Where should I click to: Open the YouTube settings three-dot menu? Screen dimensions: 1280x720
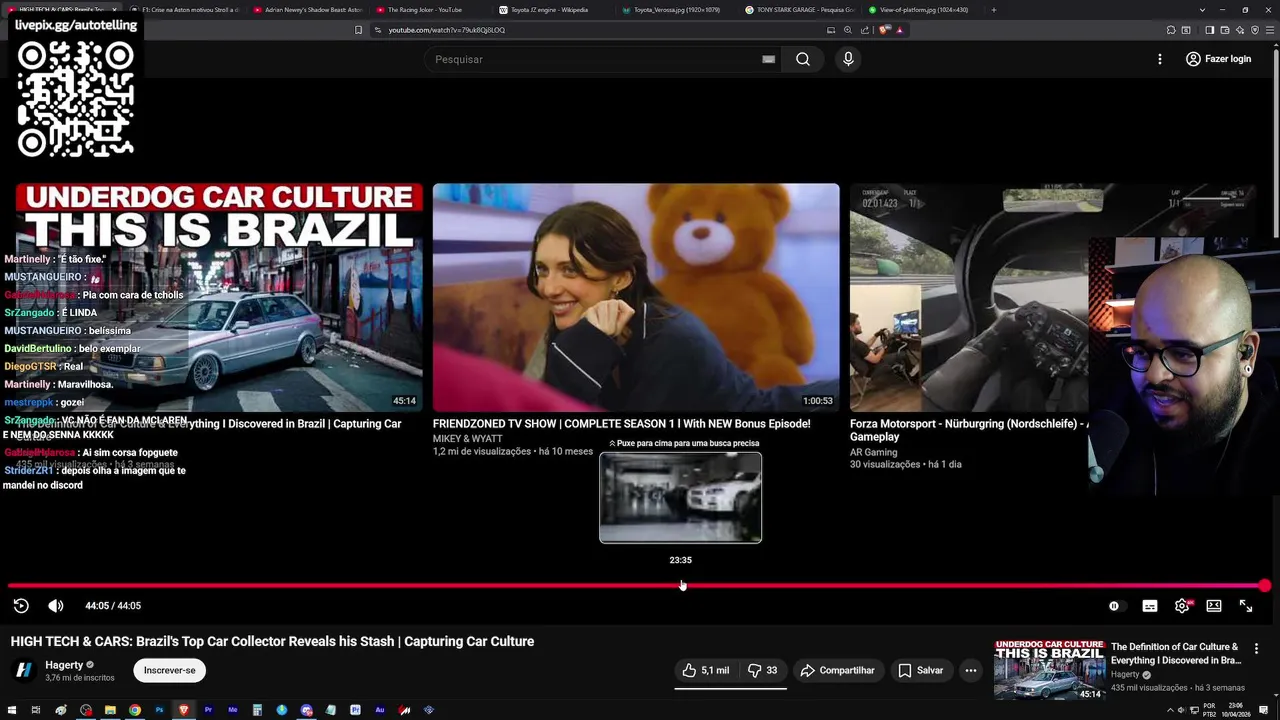click(1160, 59)
